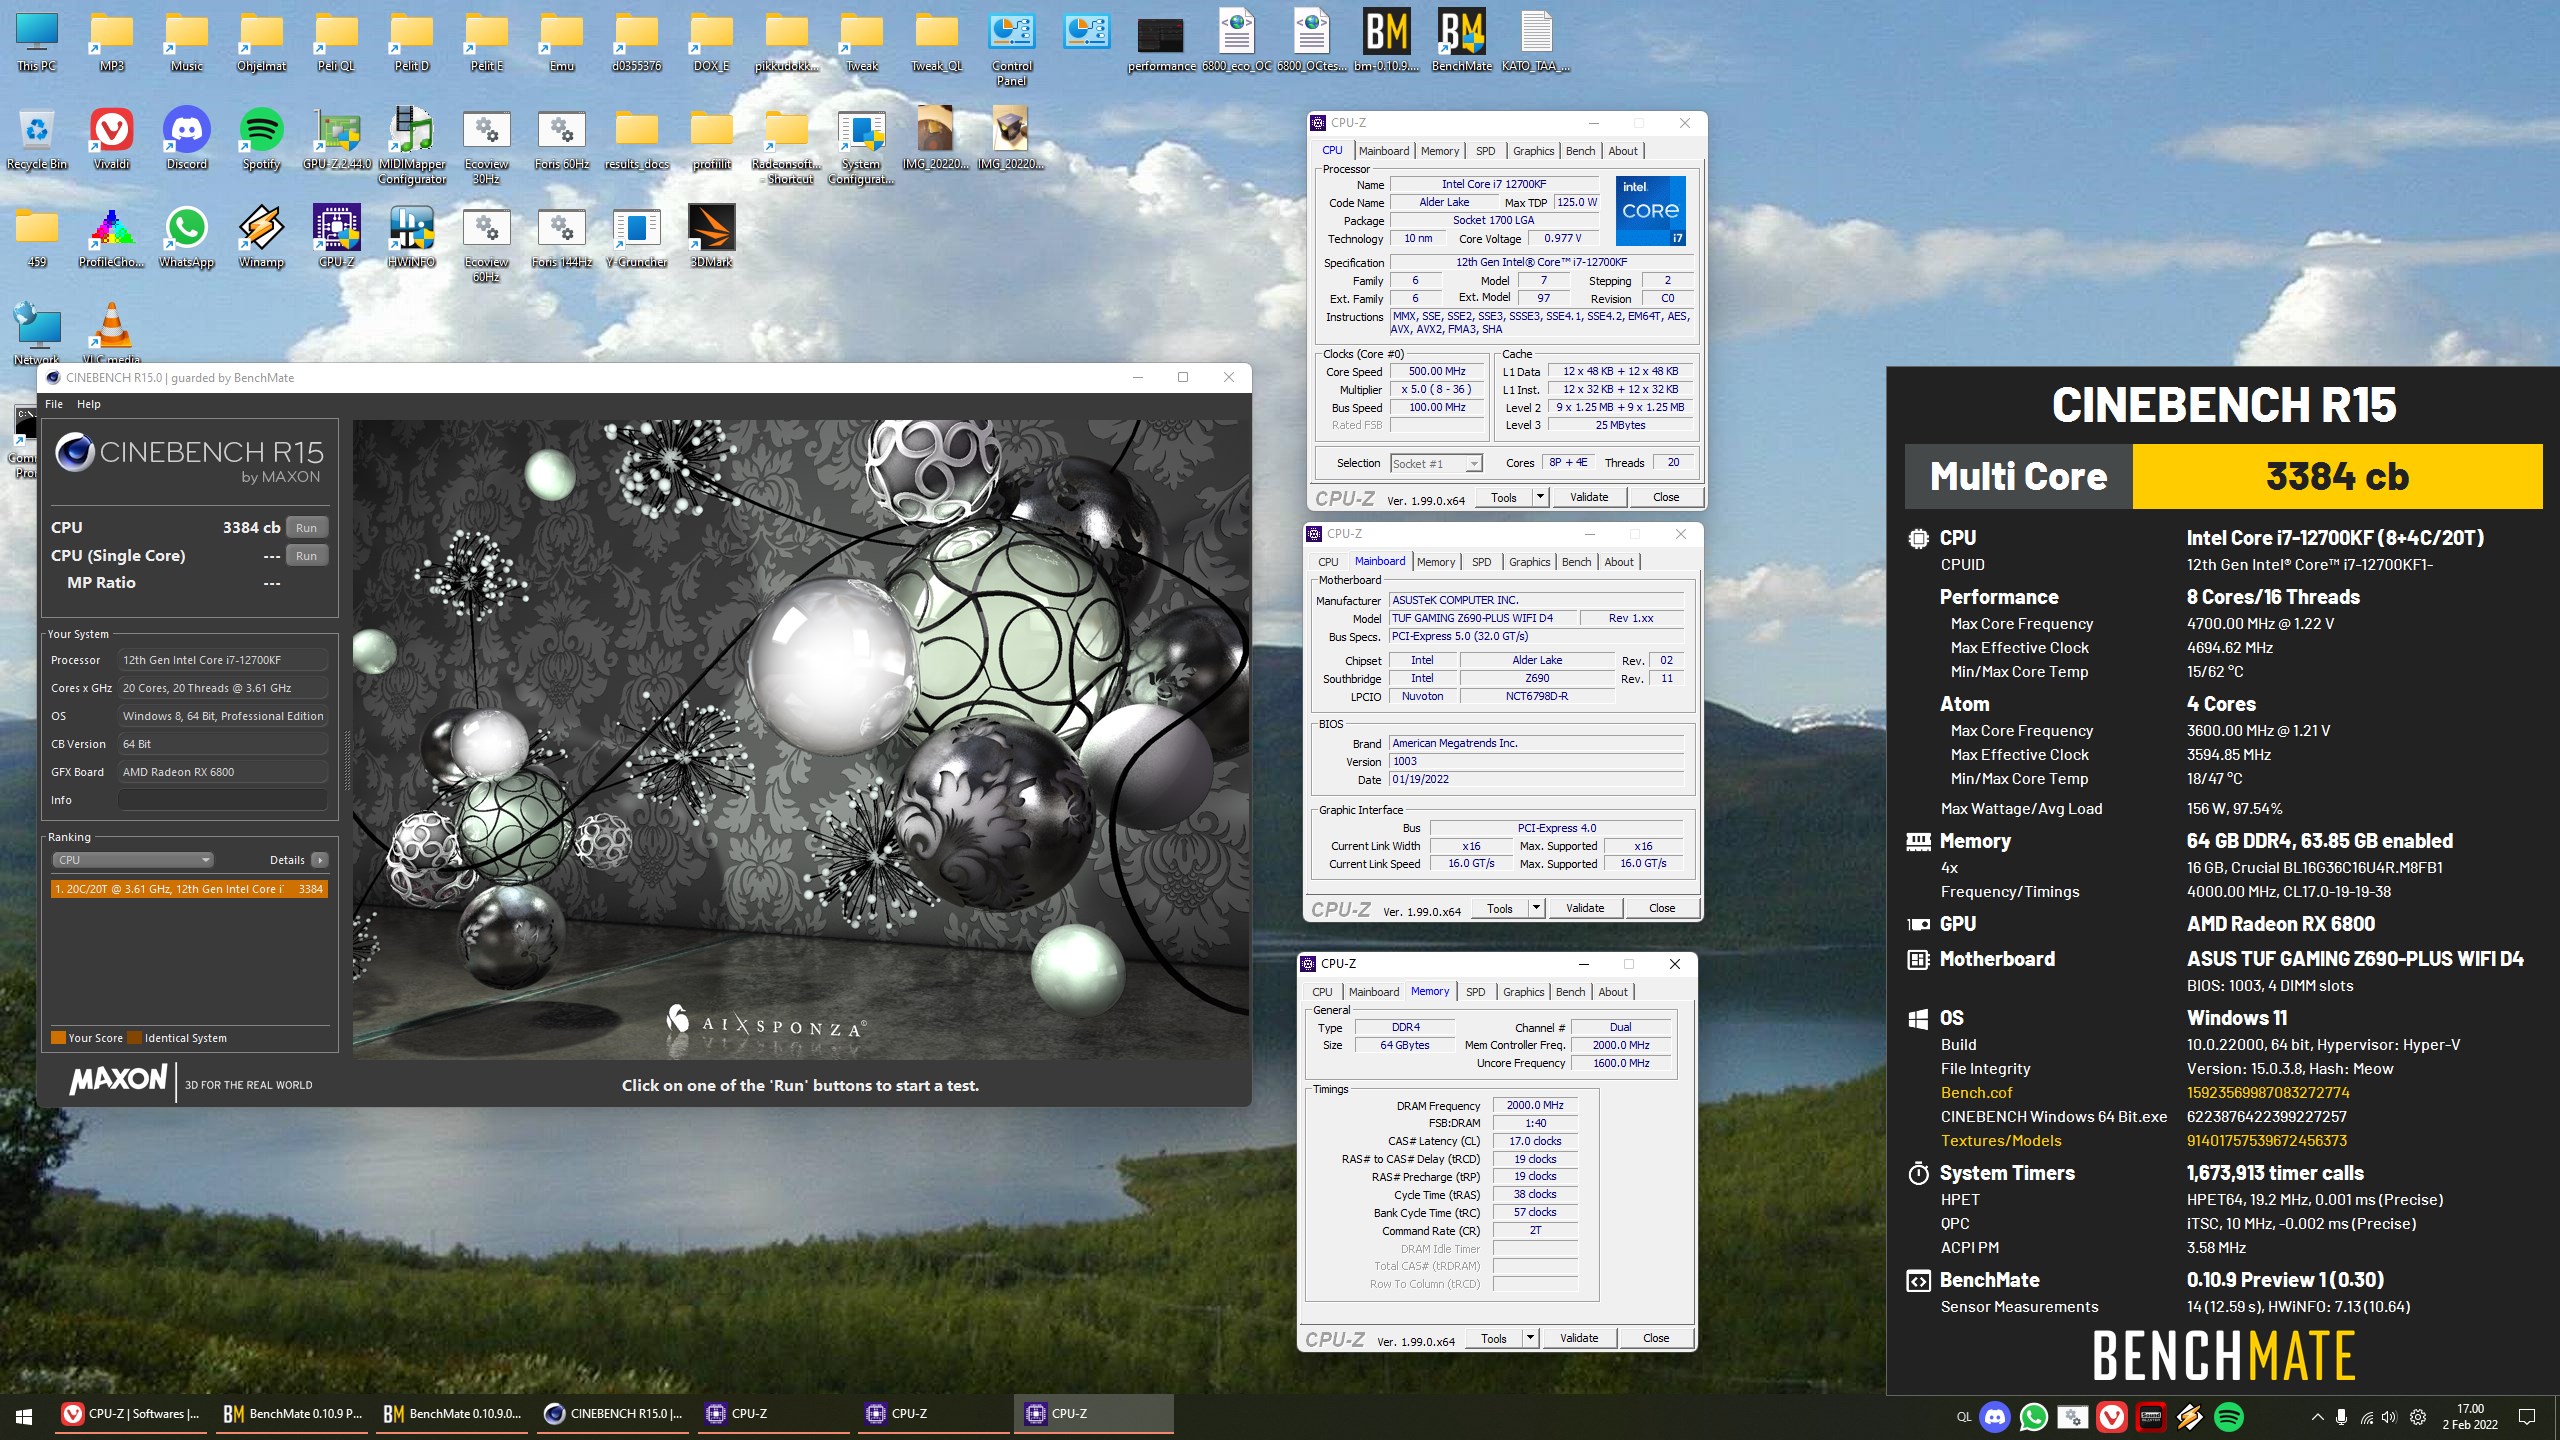Open the Tweak_QL folder icon
The image size is (2560, 1440).
[936, 41]
